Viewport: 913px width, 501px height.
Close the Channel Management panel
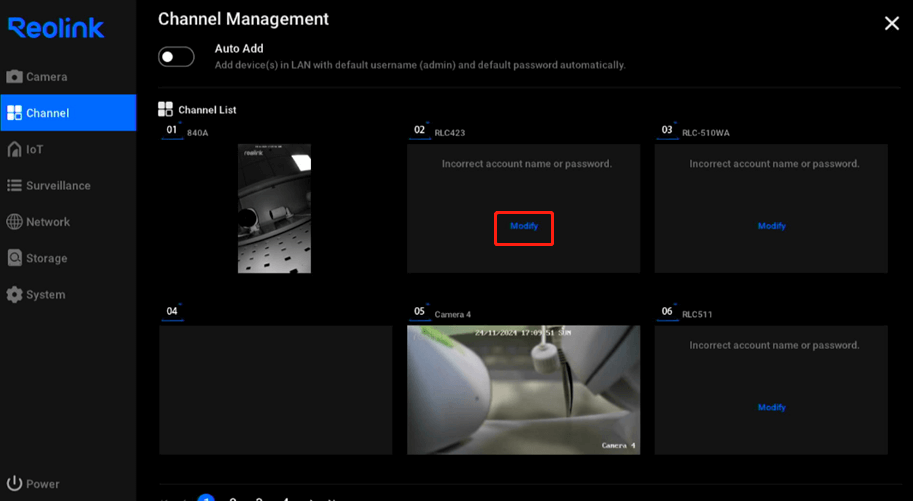click(891, 23)
